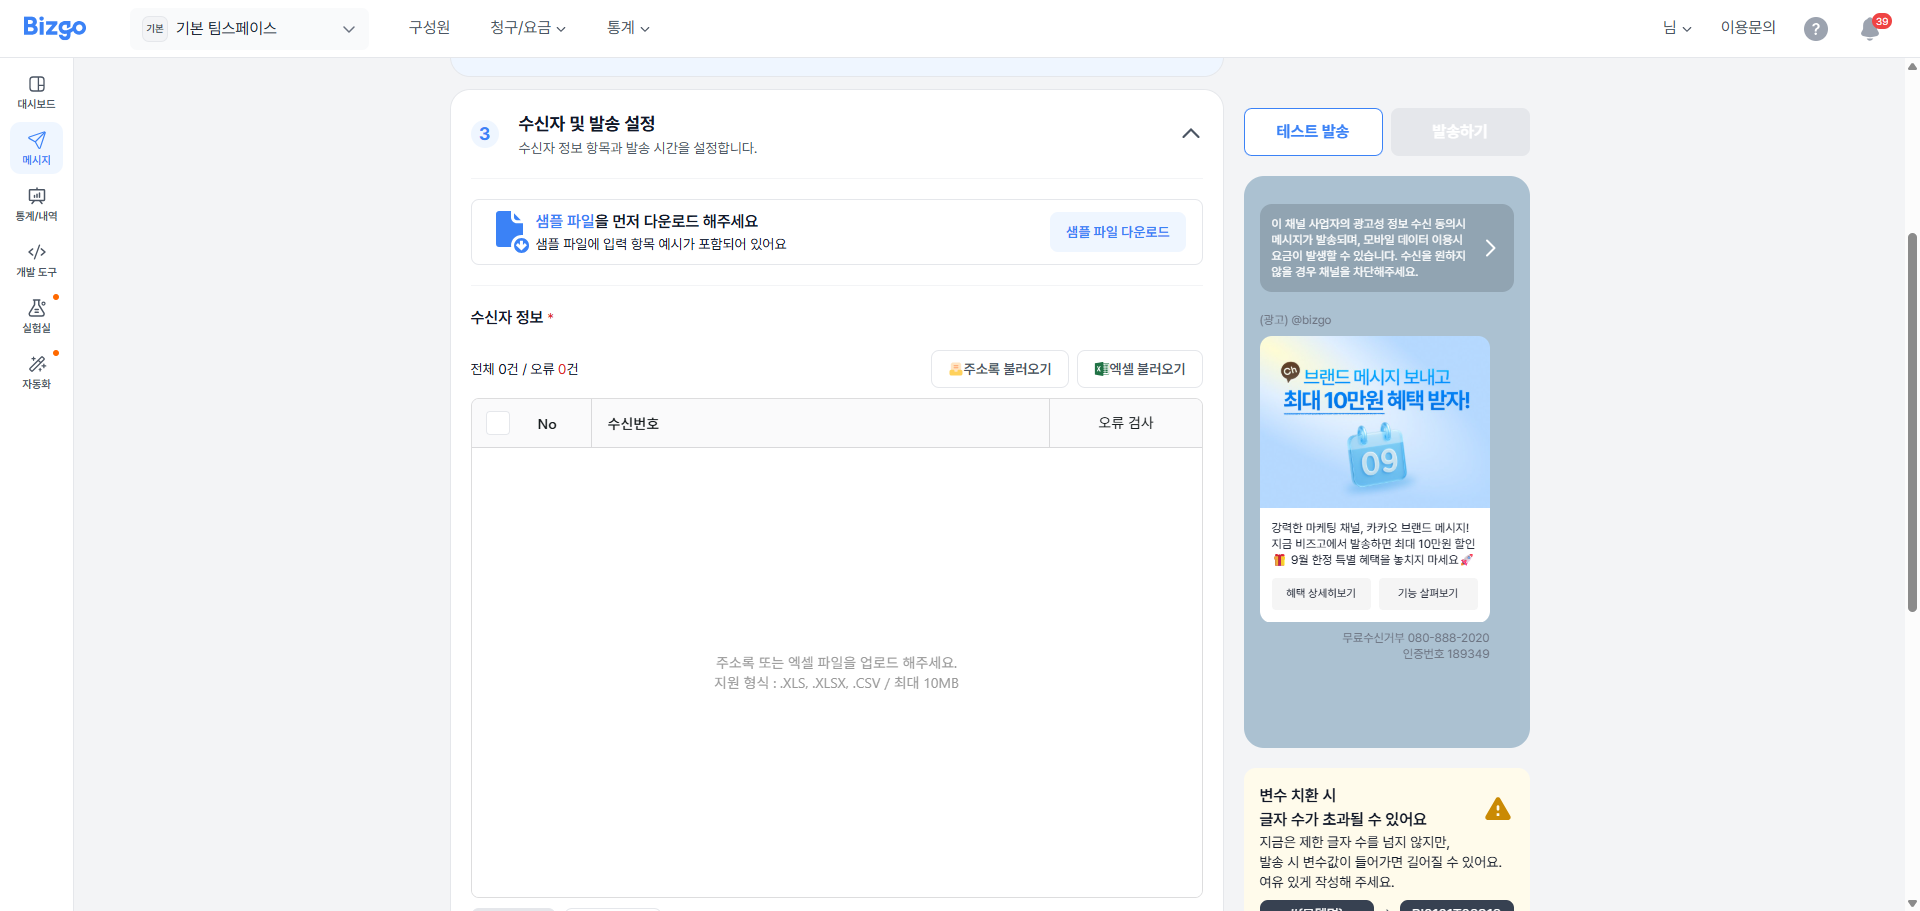Select the 메시지 sidebar icon
Screen dimensions: 1920x911
(36, 147)
